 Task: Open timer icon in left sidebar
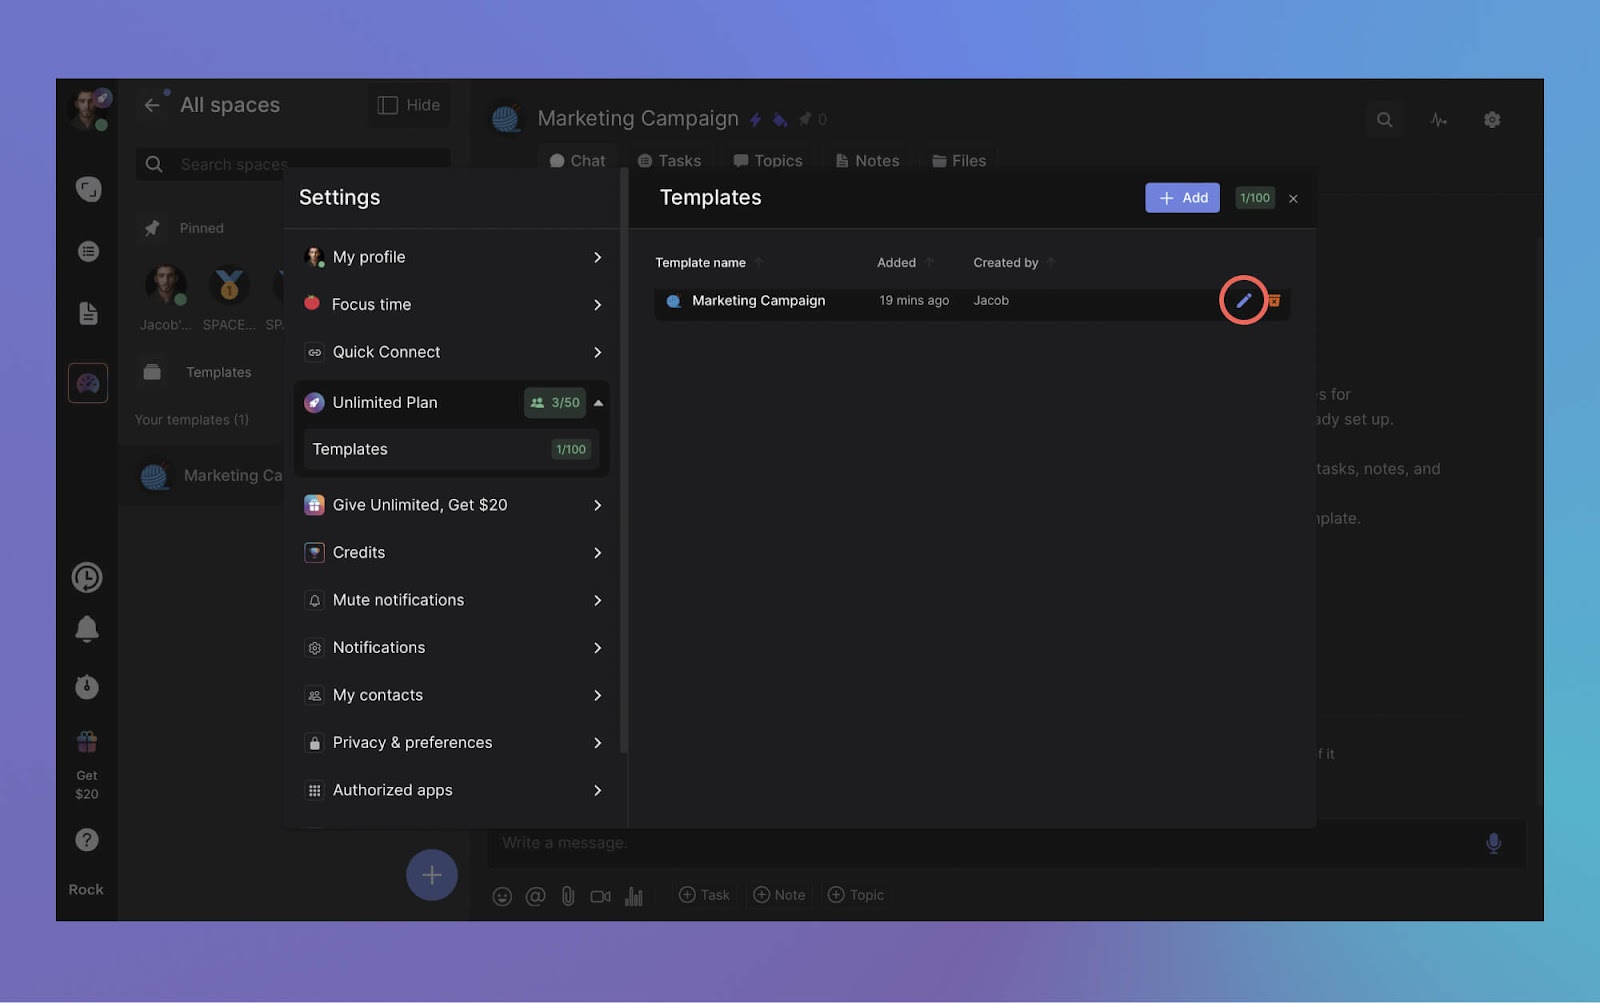(87, 686)
